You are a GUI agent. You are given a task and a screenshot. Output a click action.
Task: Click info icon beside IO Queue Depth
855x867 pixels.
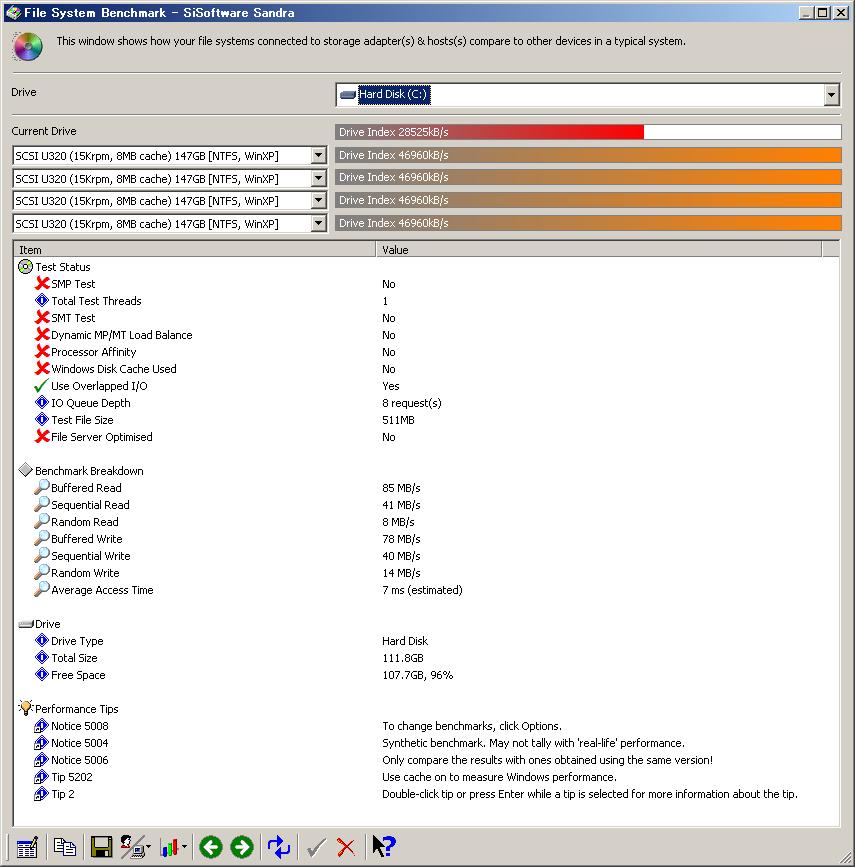coord(42,403)
